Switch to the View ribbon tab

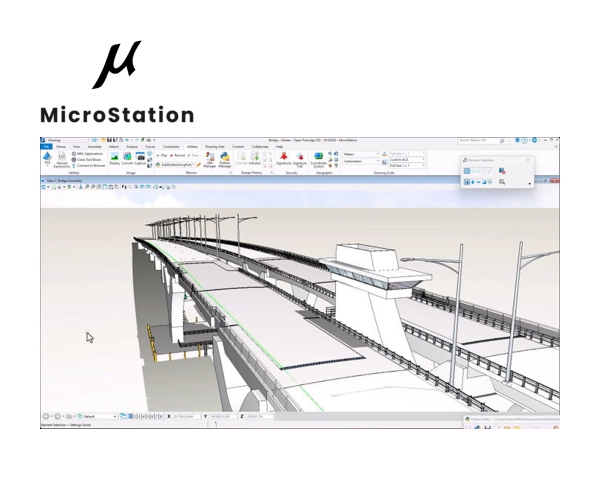click(x=77, y=147)
